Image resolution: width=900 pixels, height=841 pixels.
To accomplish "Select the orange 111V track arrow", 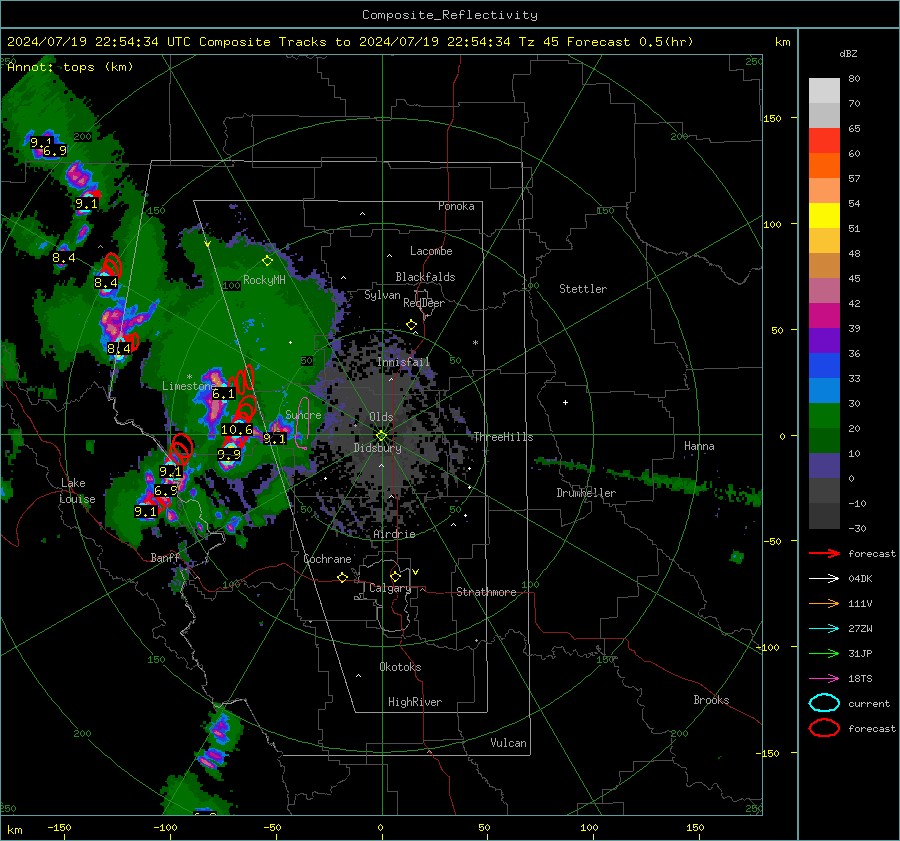I will pos(824,603).
